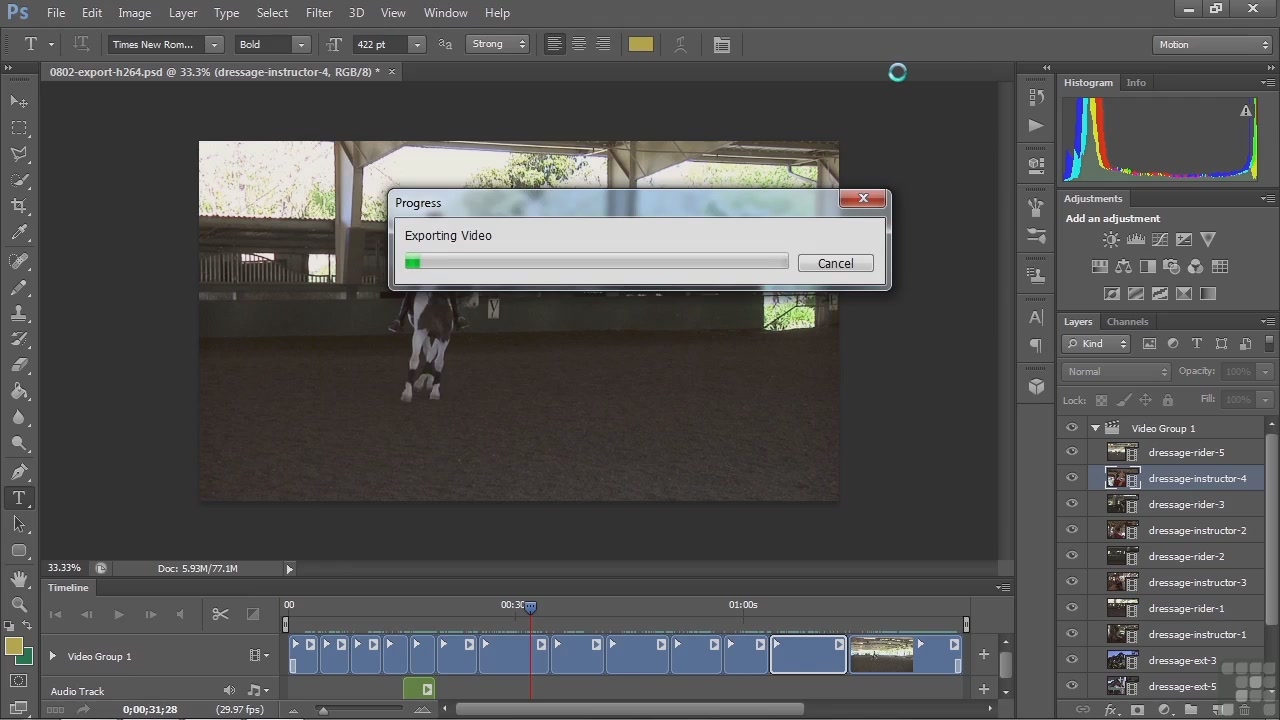
Task: Select the Rectangular Marquee tool
Action: 19,128
